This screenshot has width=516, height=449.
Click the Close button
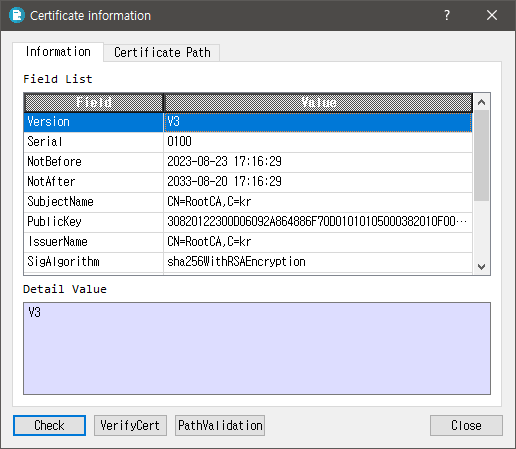pyautogui.click(x=466, y=425)
